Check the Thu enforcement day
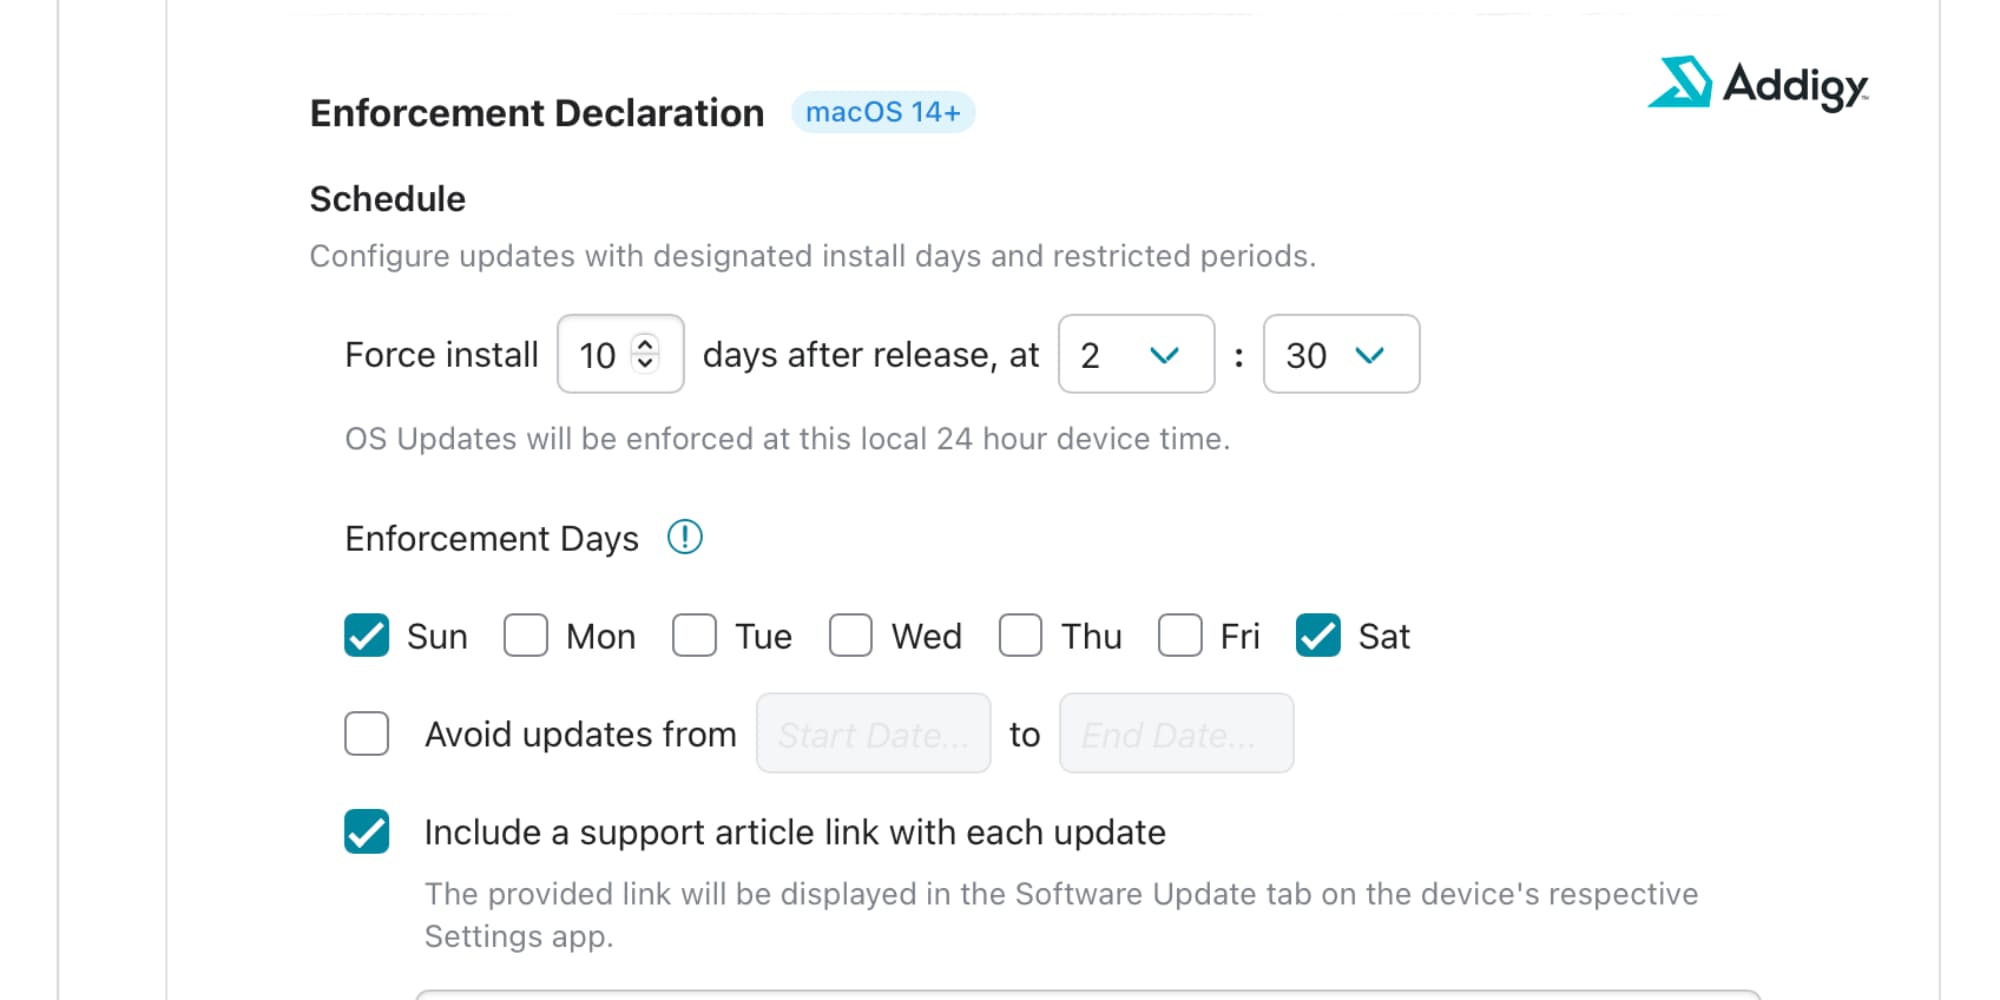 coord(1019,635)
